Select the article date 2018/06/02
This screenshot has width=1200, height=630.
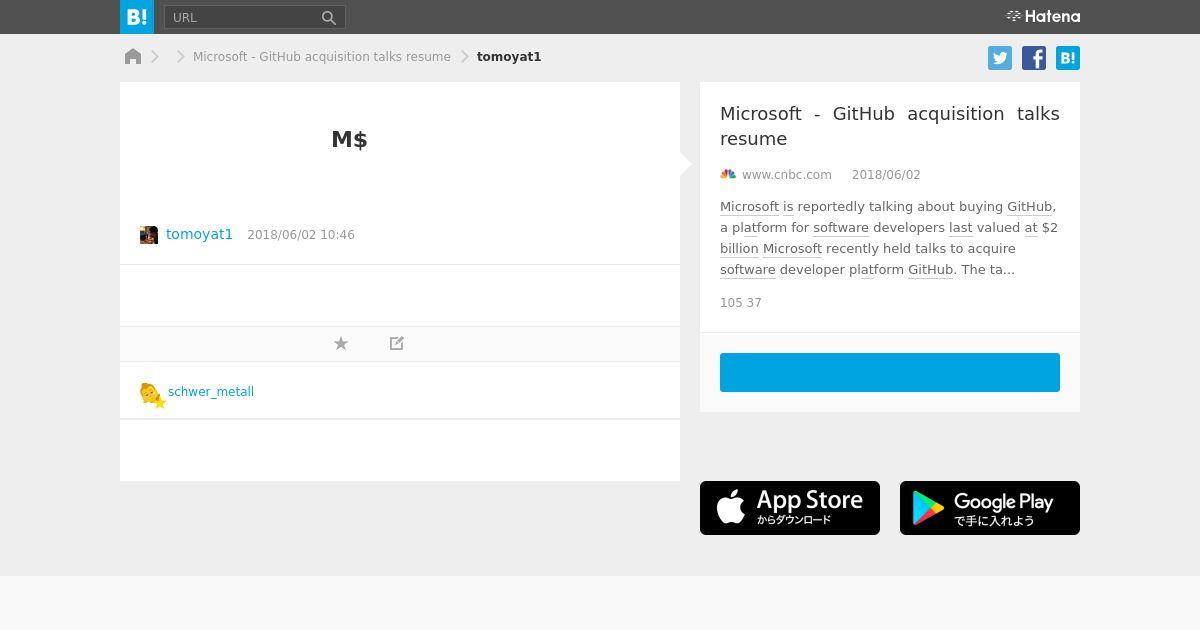[886, 175]
